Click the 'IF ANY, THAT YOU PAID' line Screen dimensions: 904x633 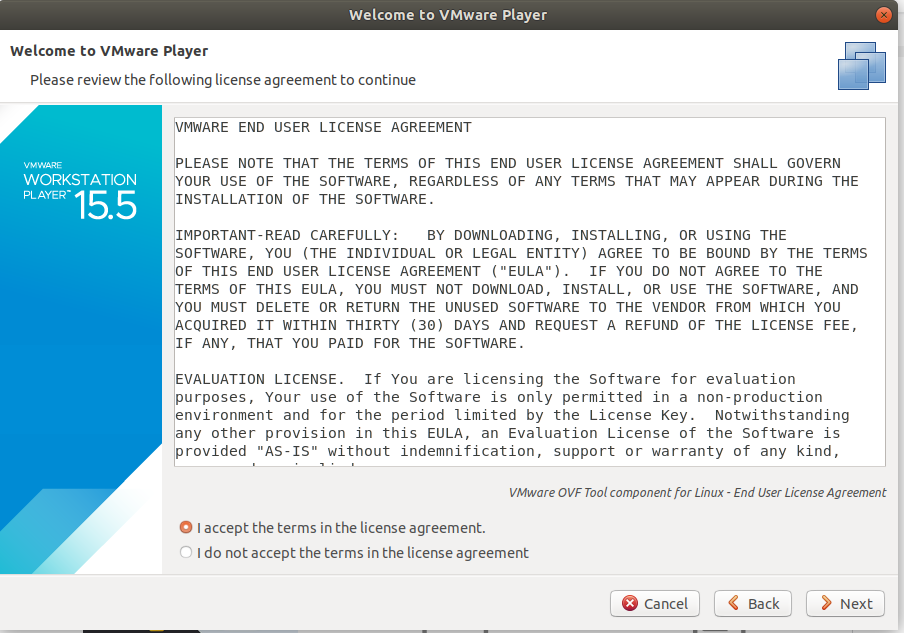coord(349,343)
